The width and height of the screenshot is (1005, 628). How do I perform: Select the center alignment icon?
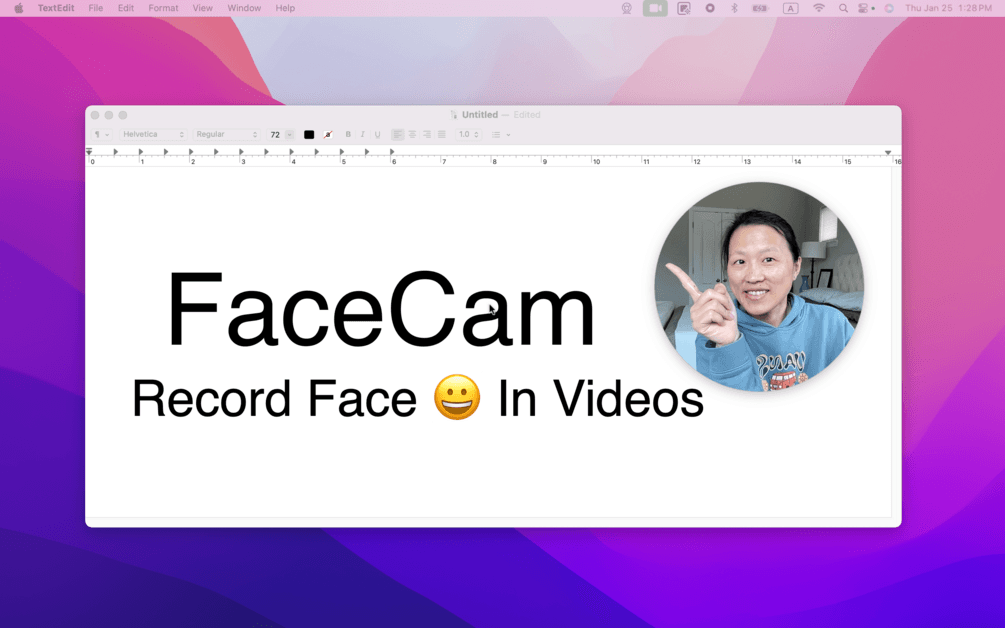(x=411, y=134)
